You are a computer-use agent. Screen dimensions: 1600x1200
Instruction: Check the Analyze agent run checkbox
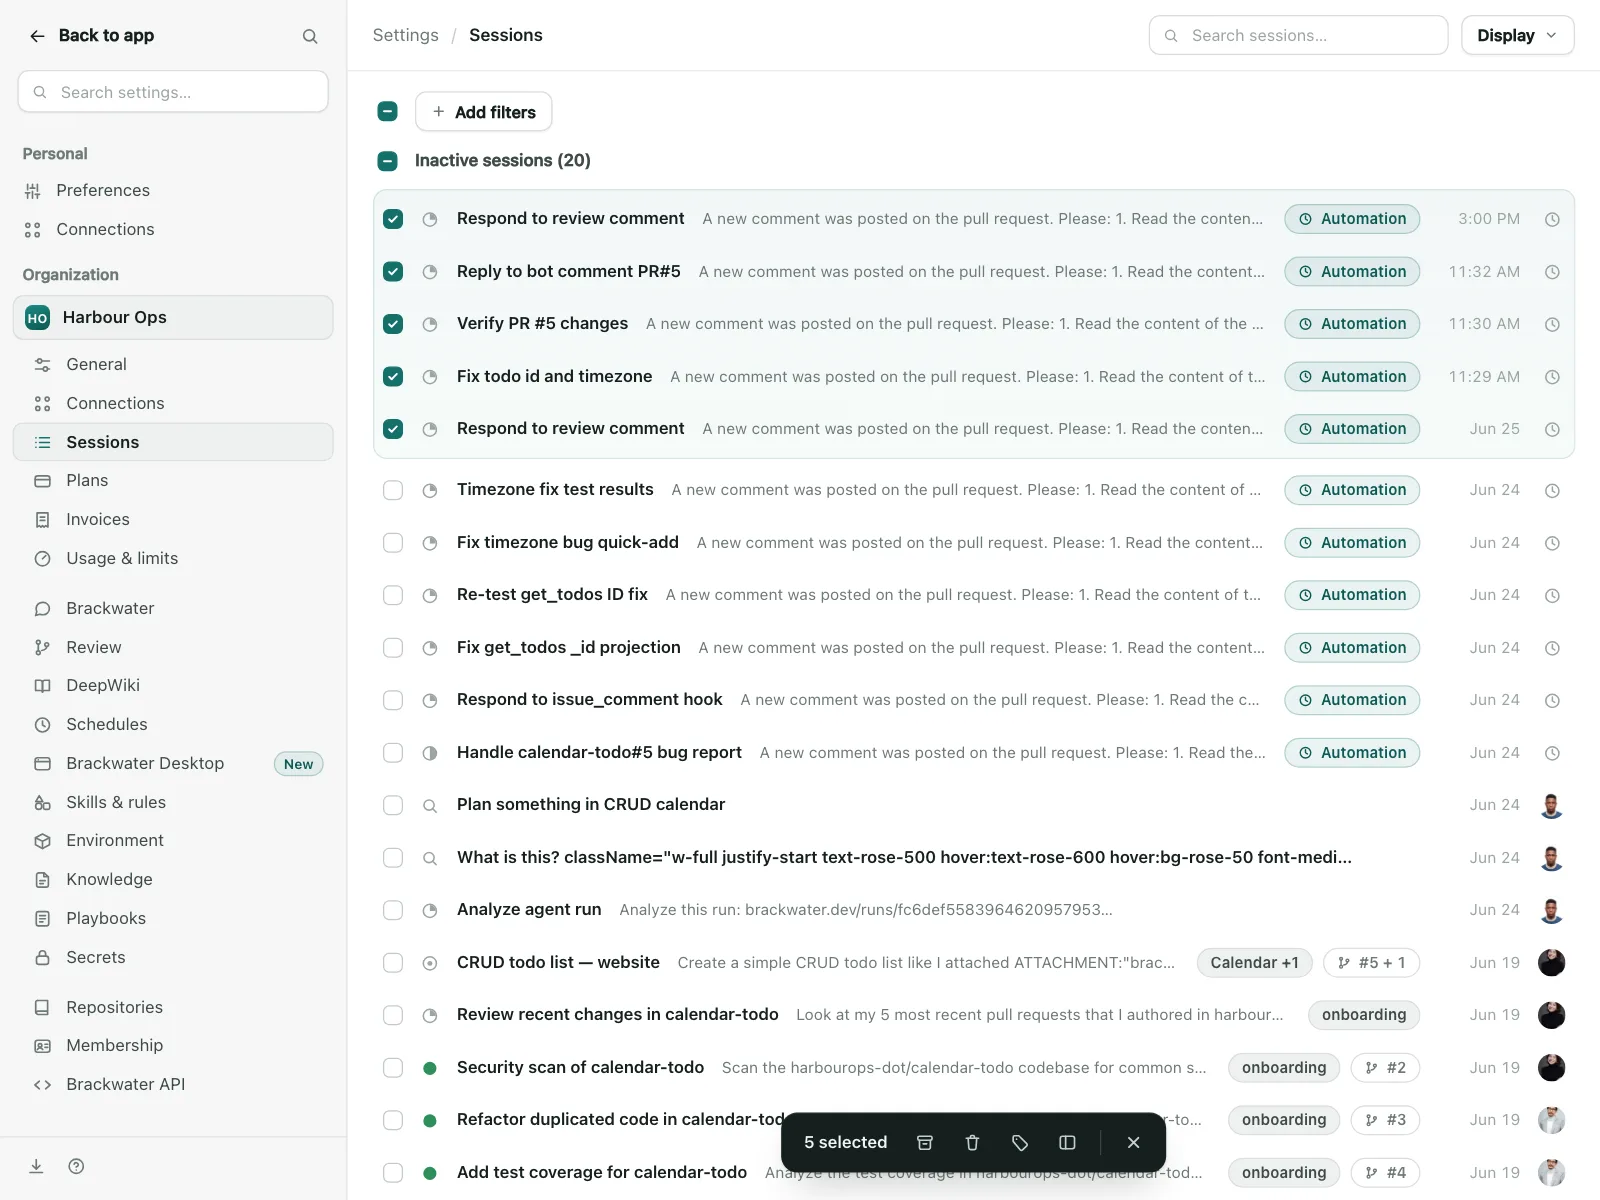[x=393, y=910]
